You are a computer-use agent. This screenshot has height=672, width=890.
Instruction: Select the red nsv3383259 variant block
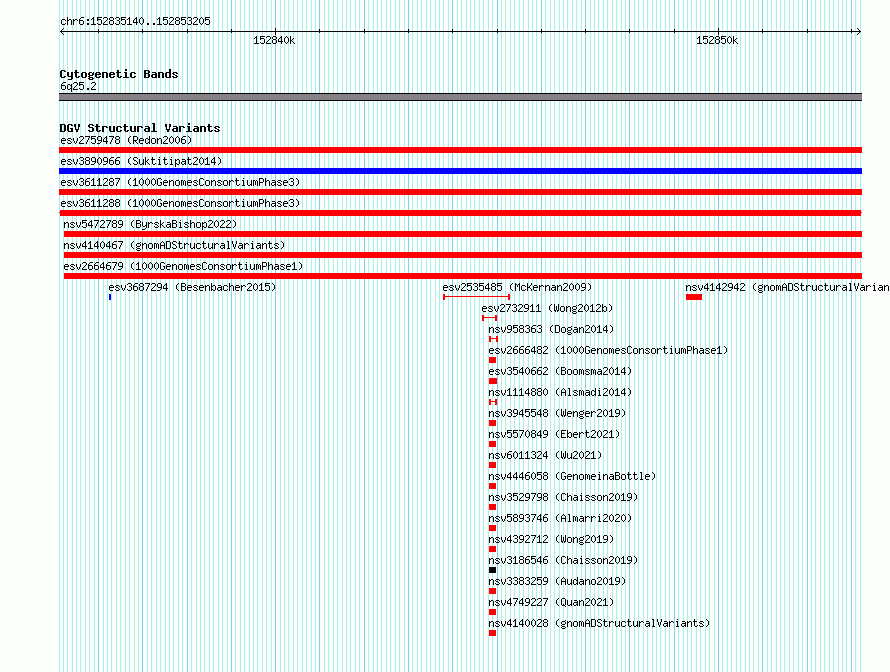[x=493, y=591]
